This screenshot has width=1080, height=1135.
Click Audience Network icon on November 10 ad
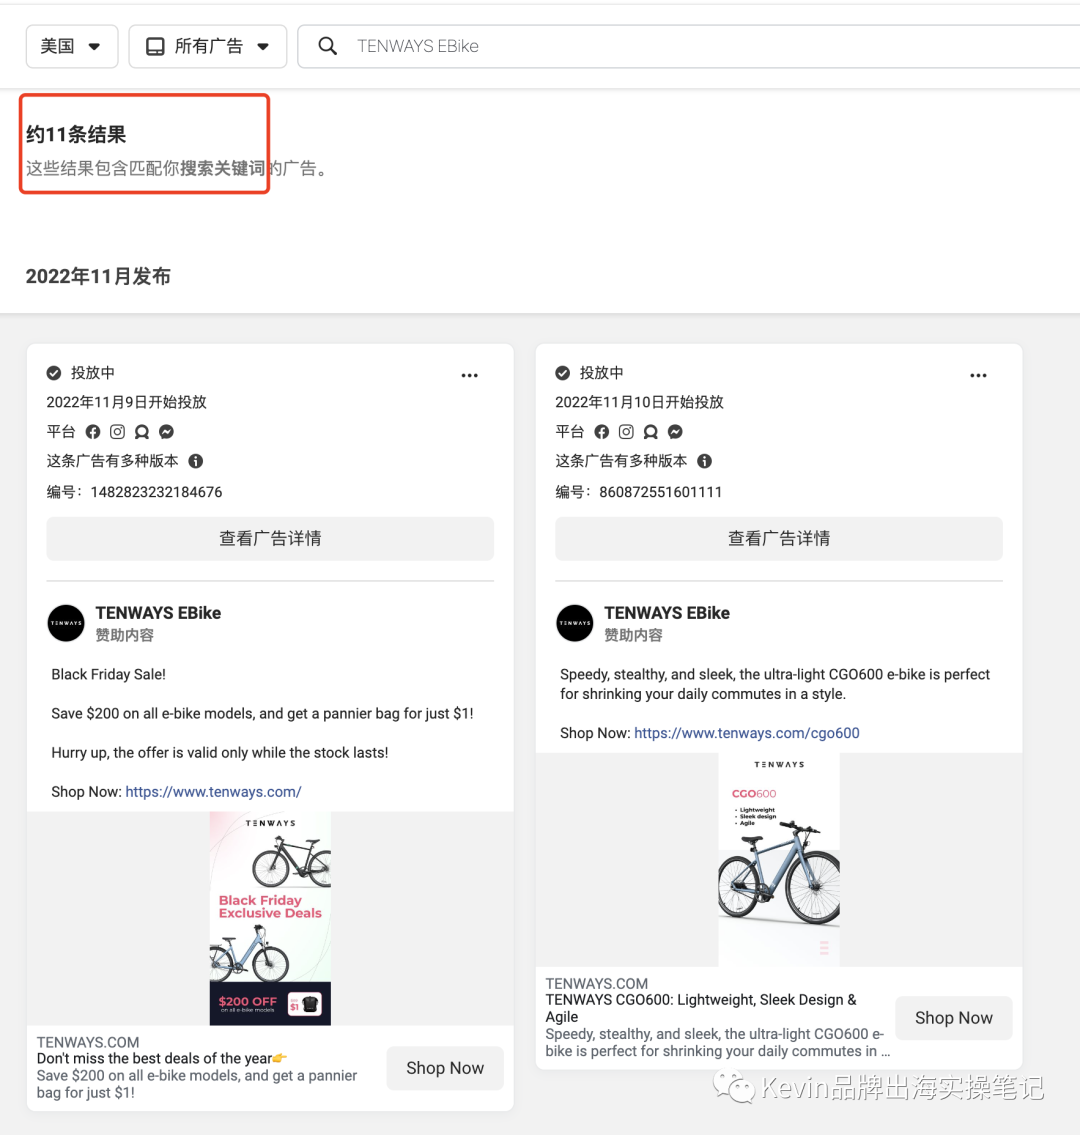click(651, 432)
